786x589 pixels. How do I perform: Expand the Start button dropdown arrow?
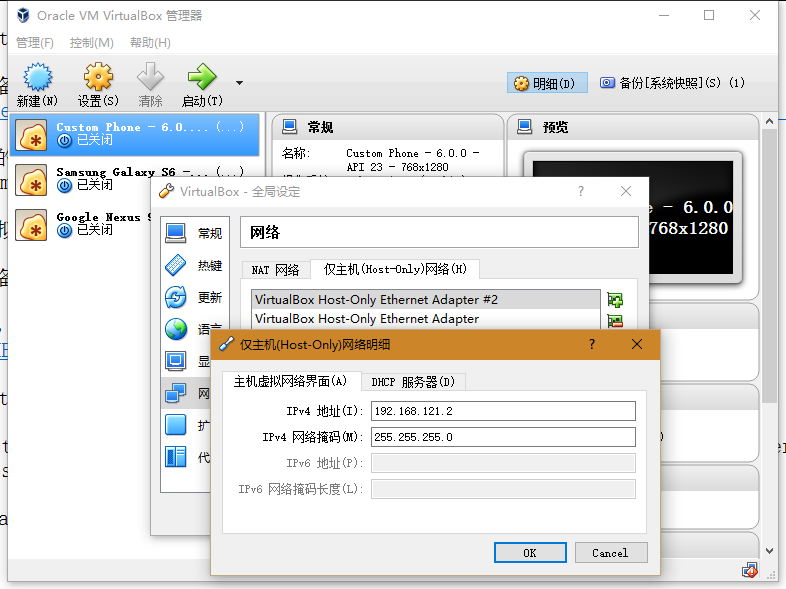pos(240,83)
